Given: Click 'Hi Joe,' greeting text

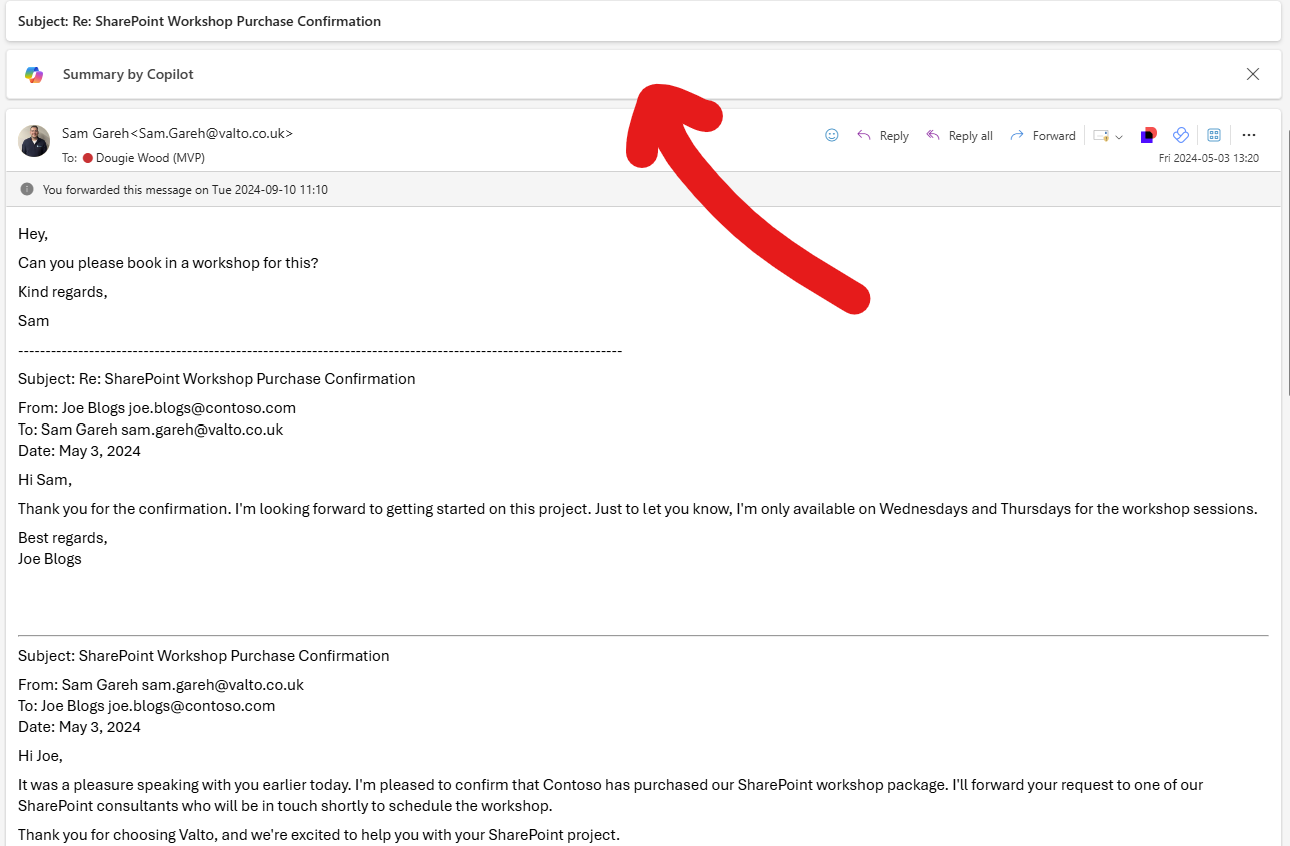Looking at the screenshot, I should (x=40, y=756).
